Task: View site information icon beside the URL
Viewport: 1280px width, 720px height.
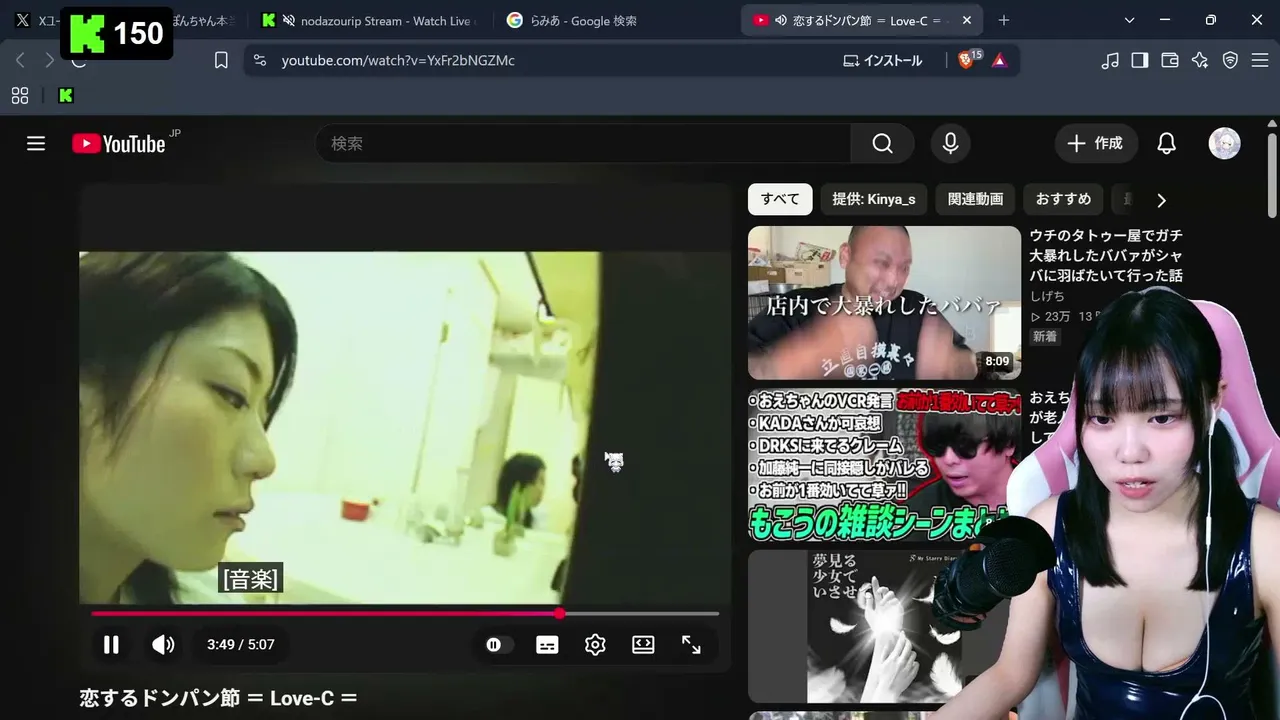Action: tap(260, 60)
